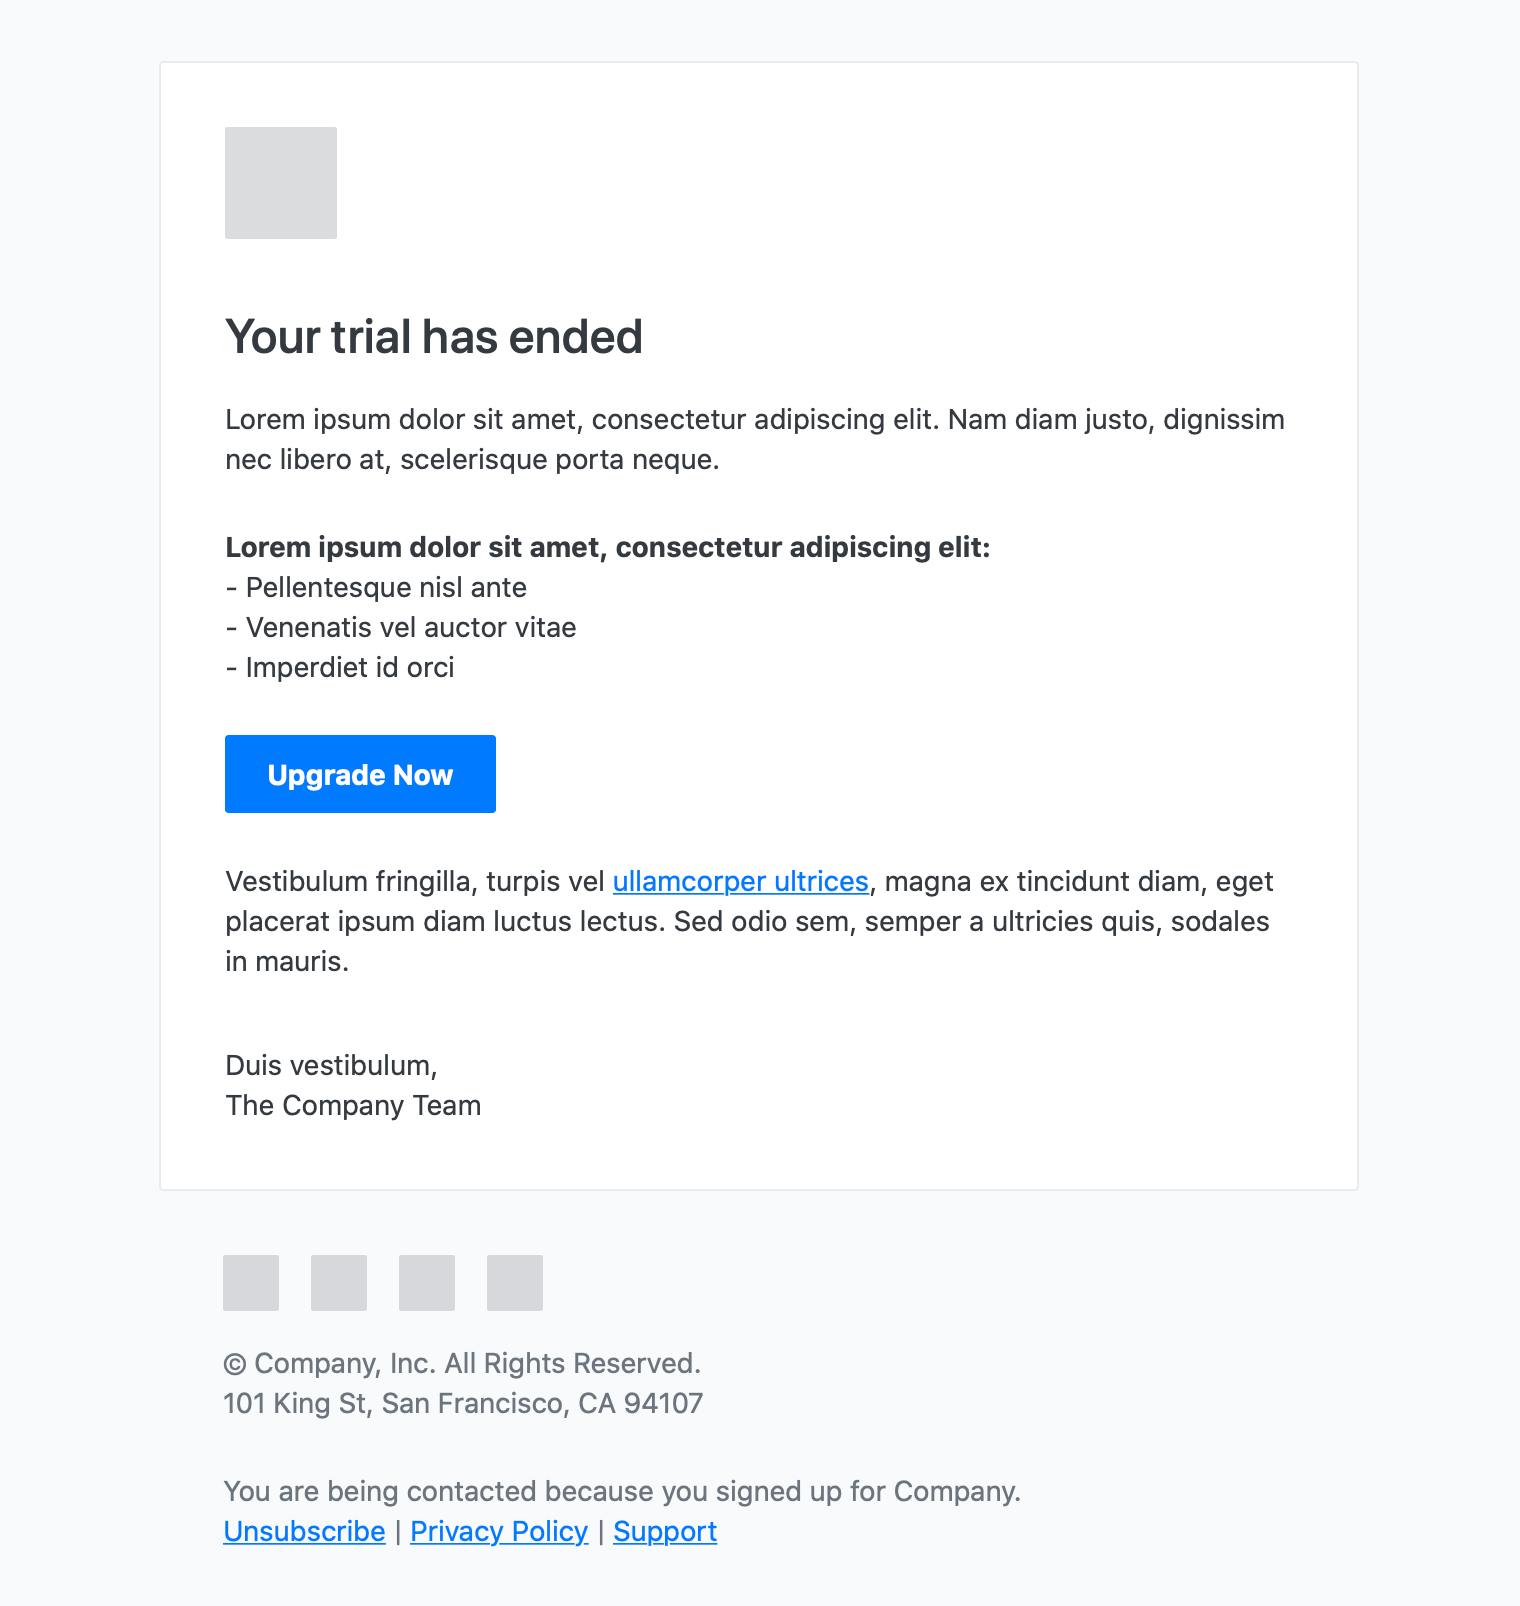The height and width of the screenshot is (1606, 1520).
Task: Select the opening Lorem ipsum paragraph
Action: click(755, 439)
